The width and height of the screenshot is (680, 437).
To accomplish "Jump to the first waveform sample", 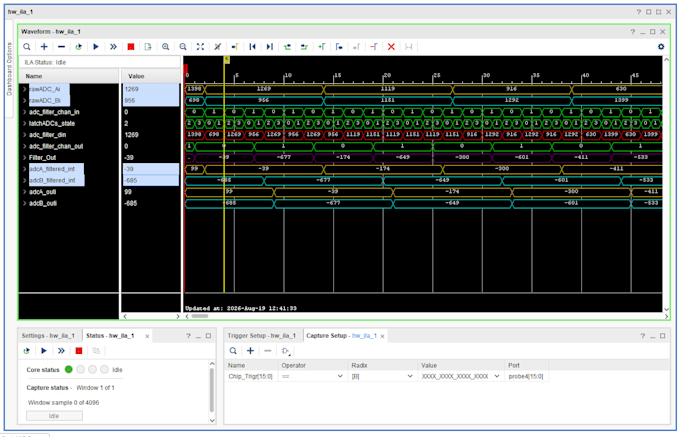I will click(x=252, y=47).
